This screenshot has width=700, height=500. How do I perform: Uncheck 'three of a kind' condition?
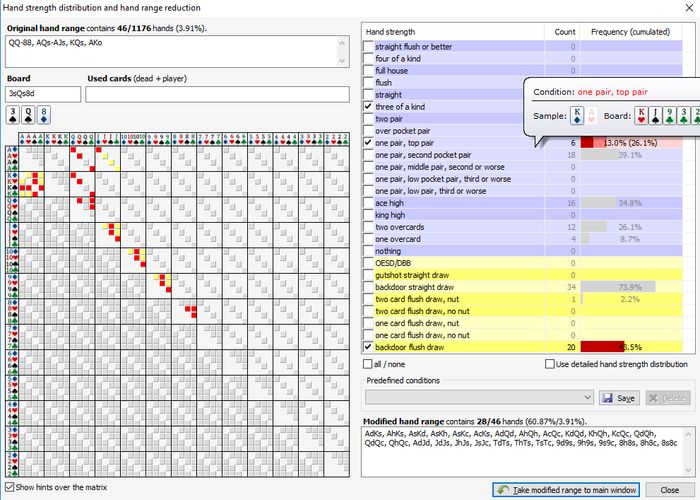368,107
